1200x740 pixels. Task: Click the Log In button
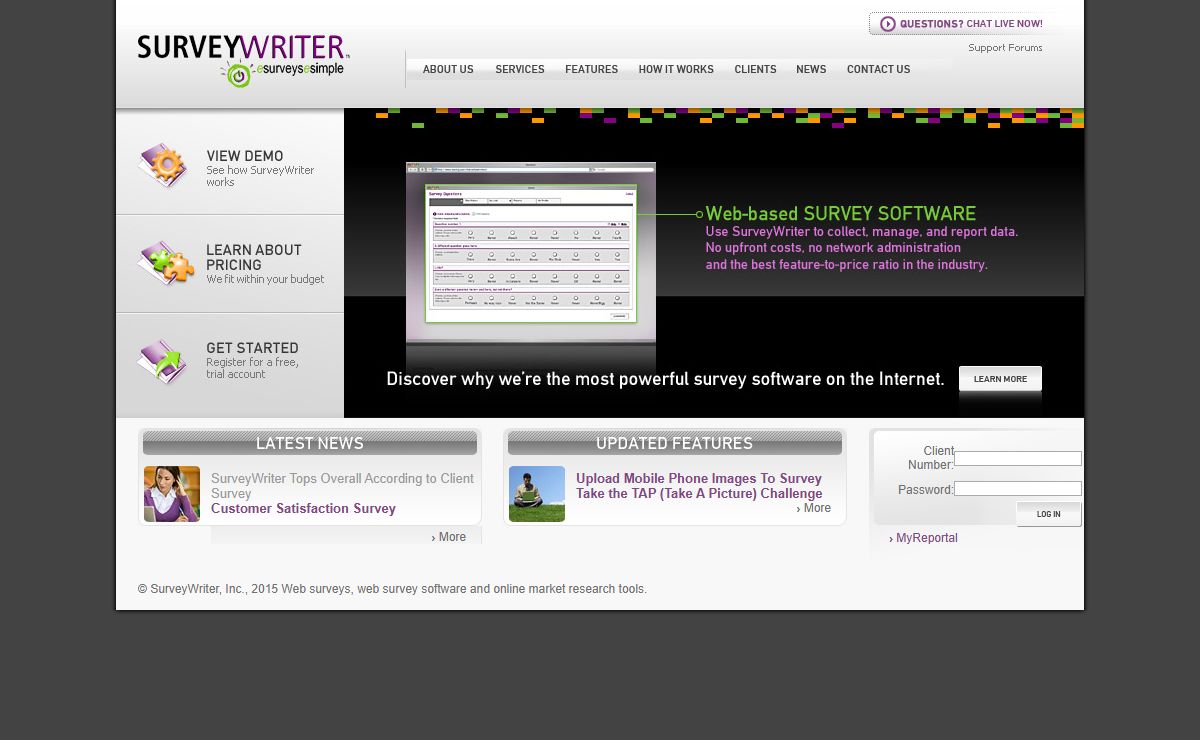(x=1048, y=514)
